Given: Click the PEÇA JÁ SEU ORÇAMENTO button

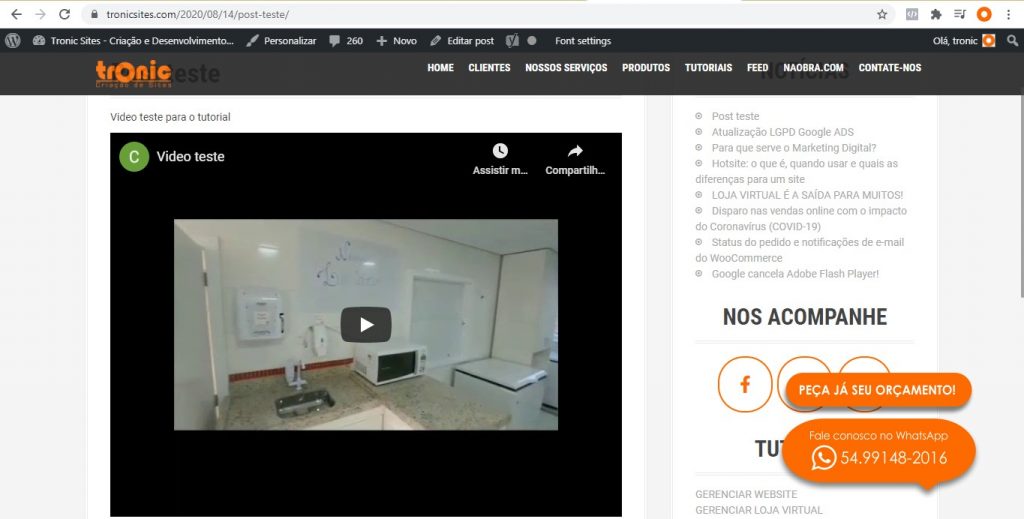Looking at the screenshot, I should click(877, 390).
